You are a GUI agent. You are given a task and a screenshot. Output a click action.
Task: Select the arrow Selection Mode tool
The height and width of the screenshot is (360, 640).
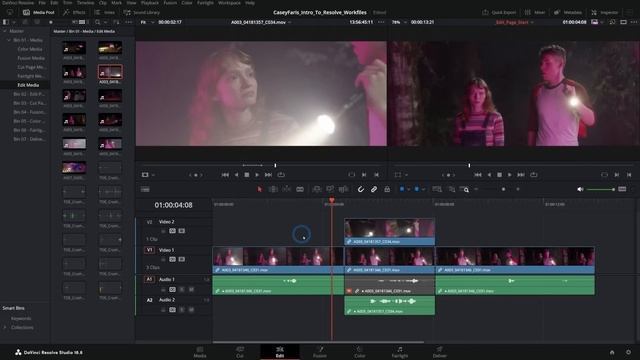pyautogui.click(x=260, y=189)
